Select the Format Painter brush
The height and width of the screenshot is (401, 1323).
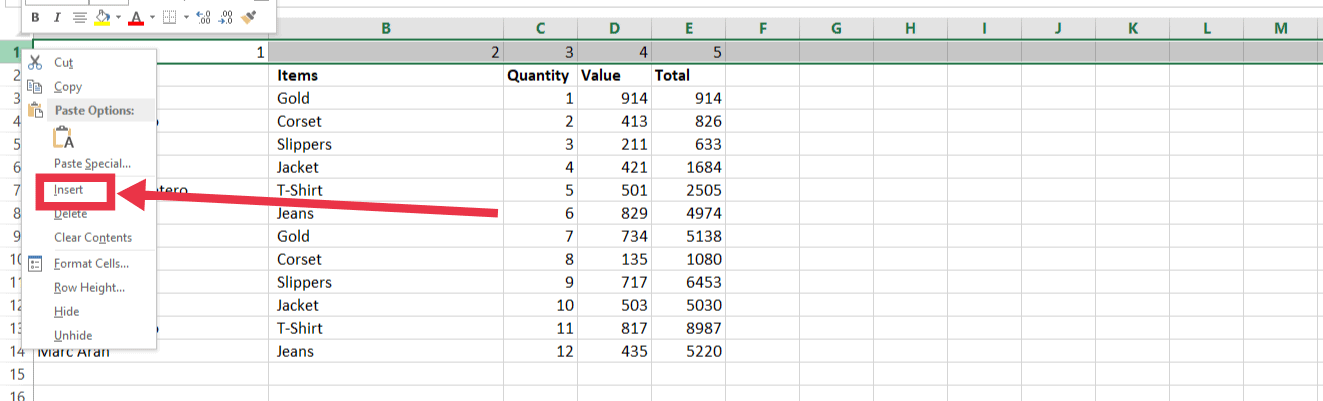point(249,17)
